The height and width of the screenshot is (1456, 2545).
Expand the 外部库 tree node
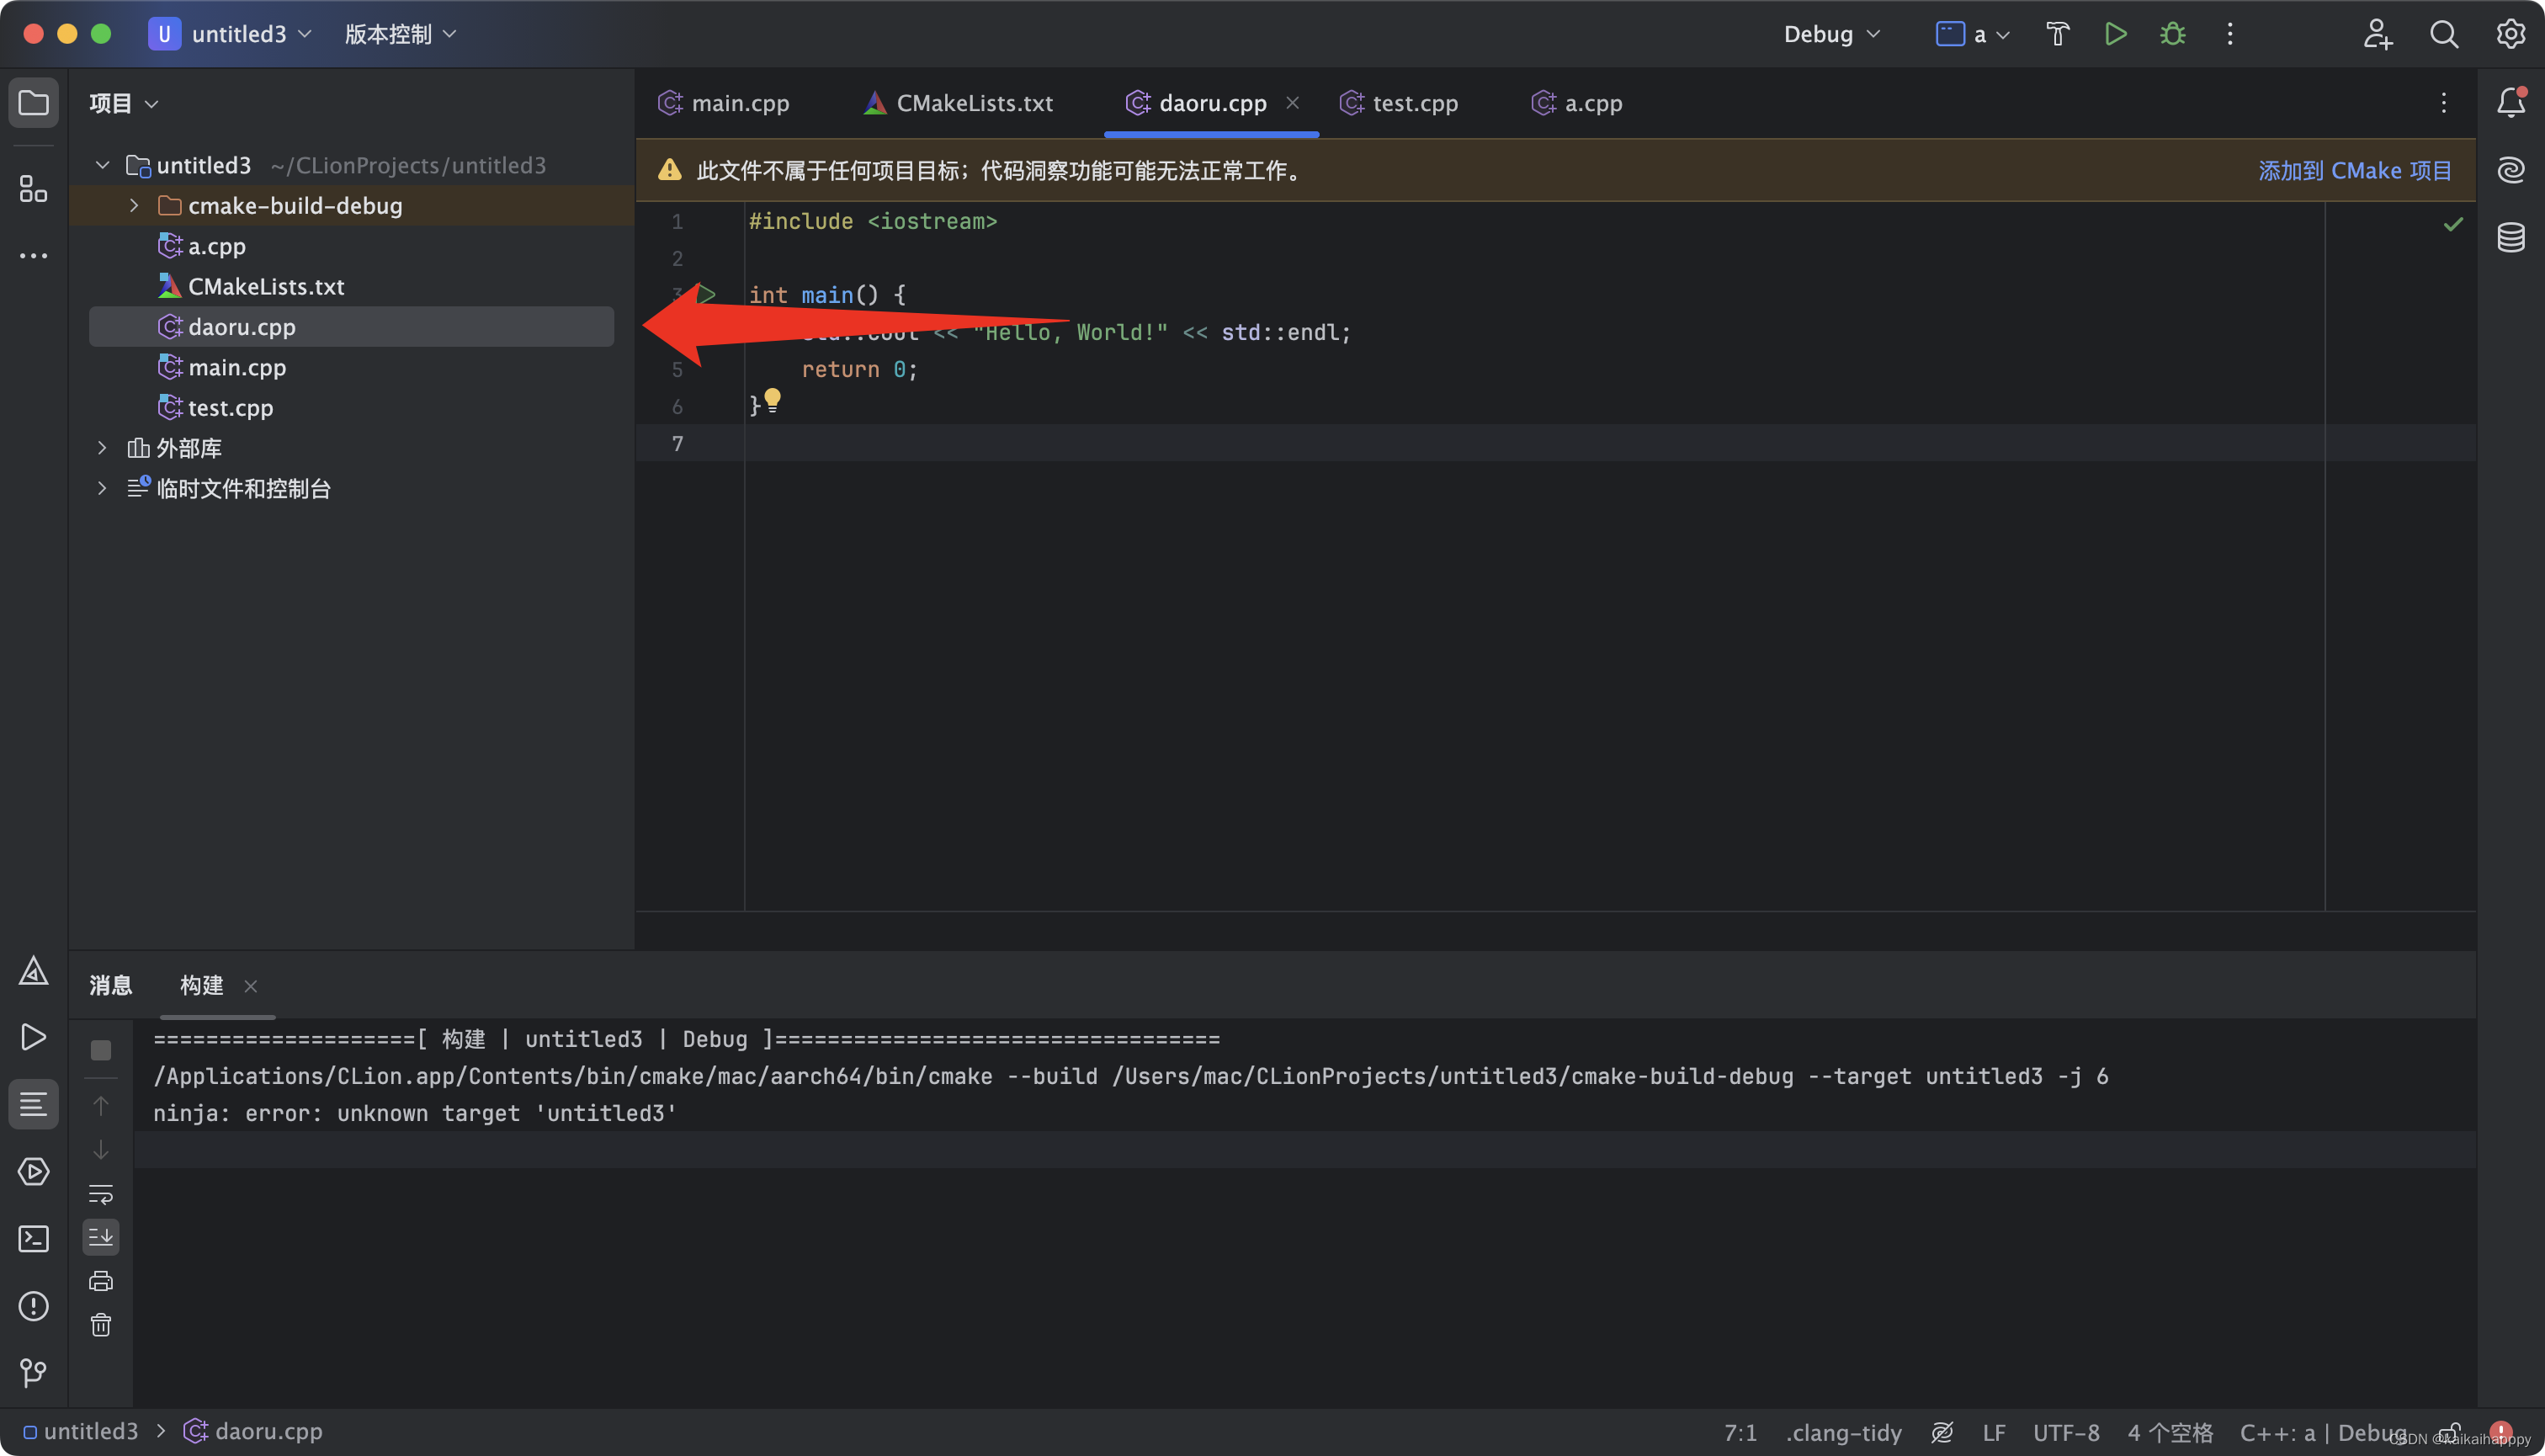pos(102,448)
